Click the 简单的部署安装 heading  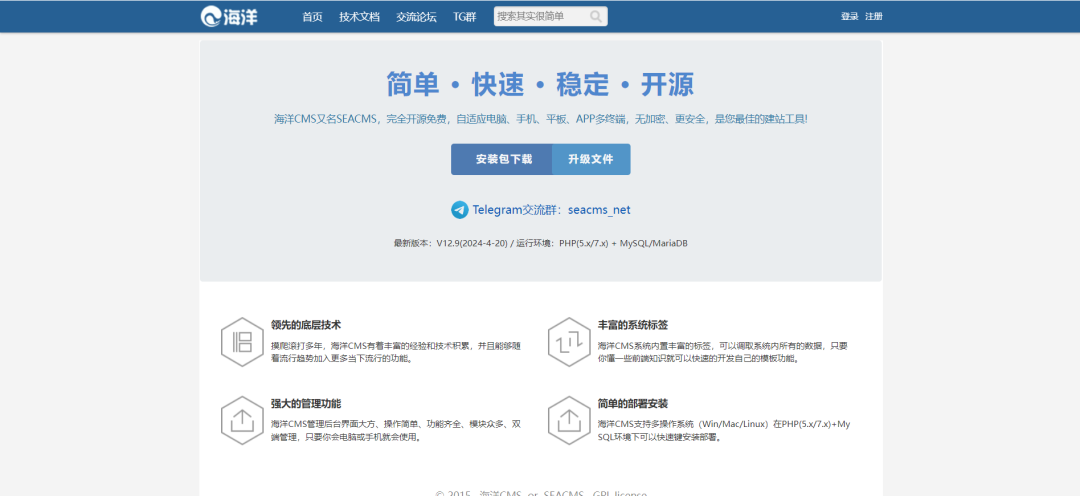[633, 403]
